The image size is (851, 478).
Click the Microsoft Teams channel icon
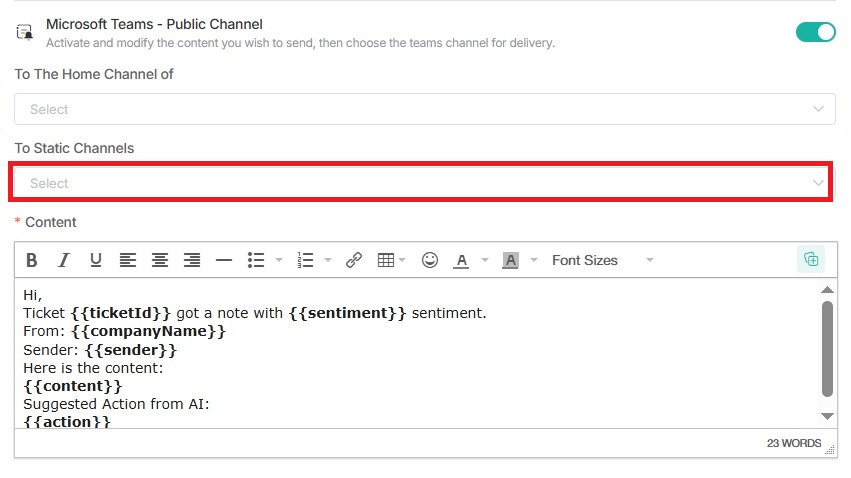point(24,33)
